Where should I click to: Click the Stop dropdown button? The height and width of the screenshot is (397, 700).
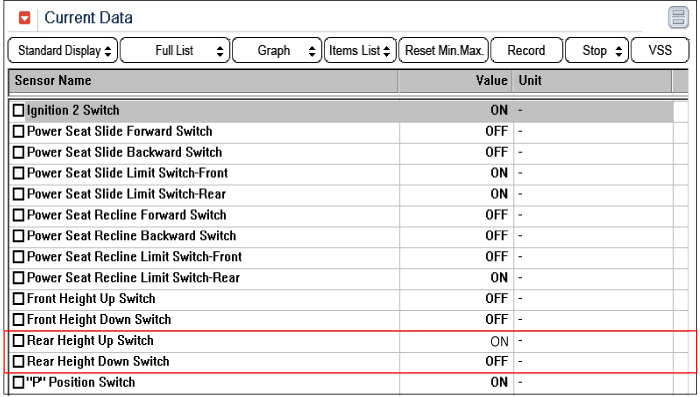[597, 50]
